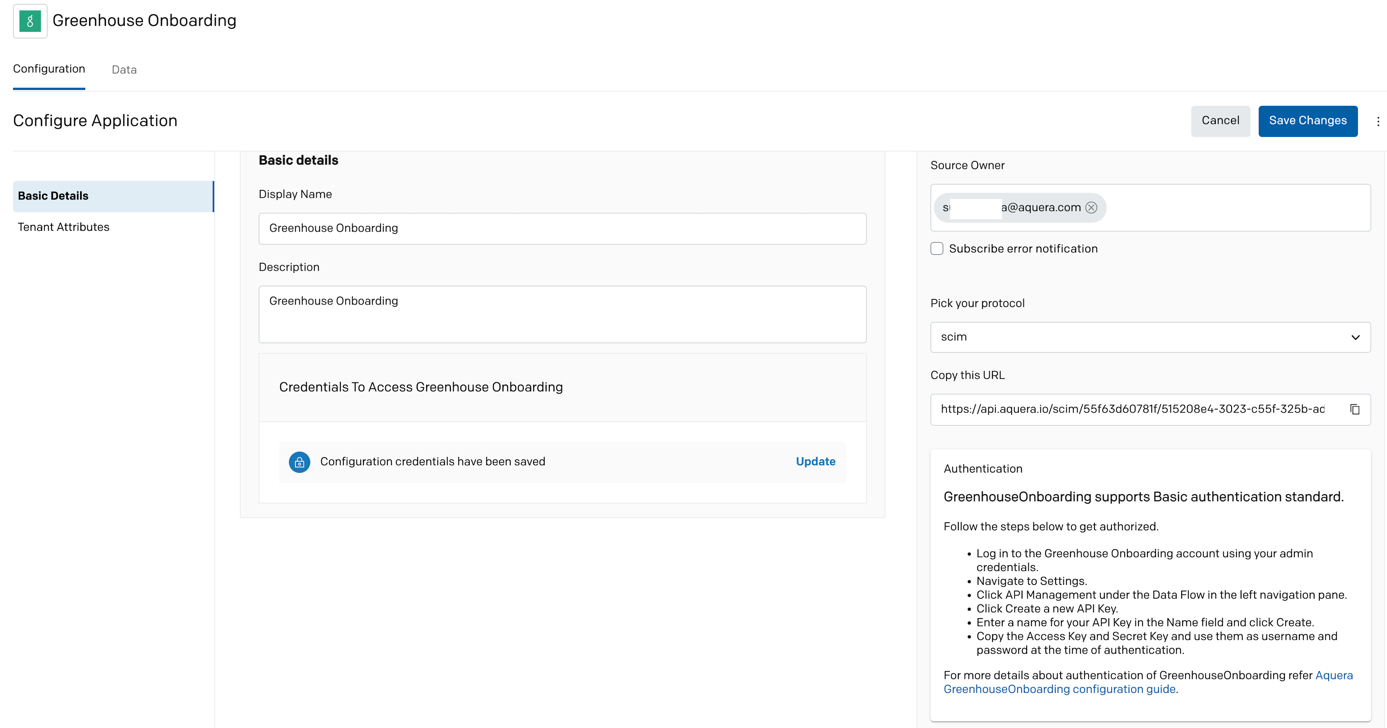
Task: Focus the Display Name input field
Action: tap(562, 228)
